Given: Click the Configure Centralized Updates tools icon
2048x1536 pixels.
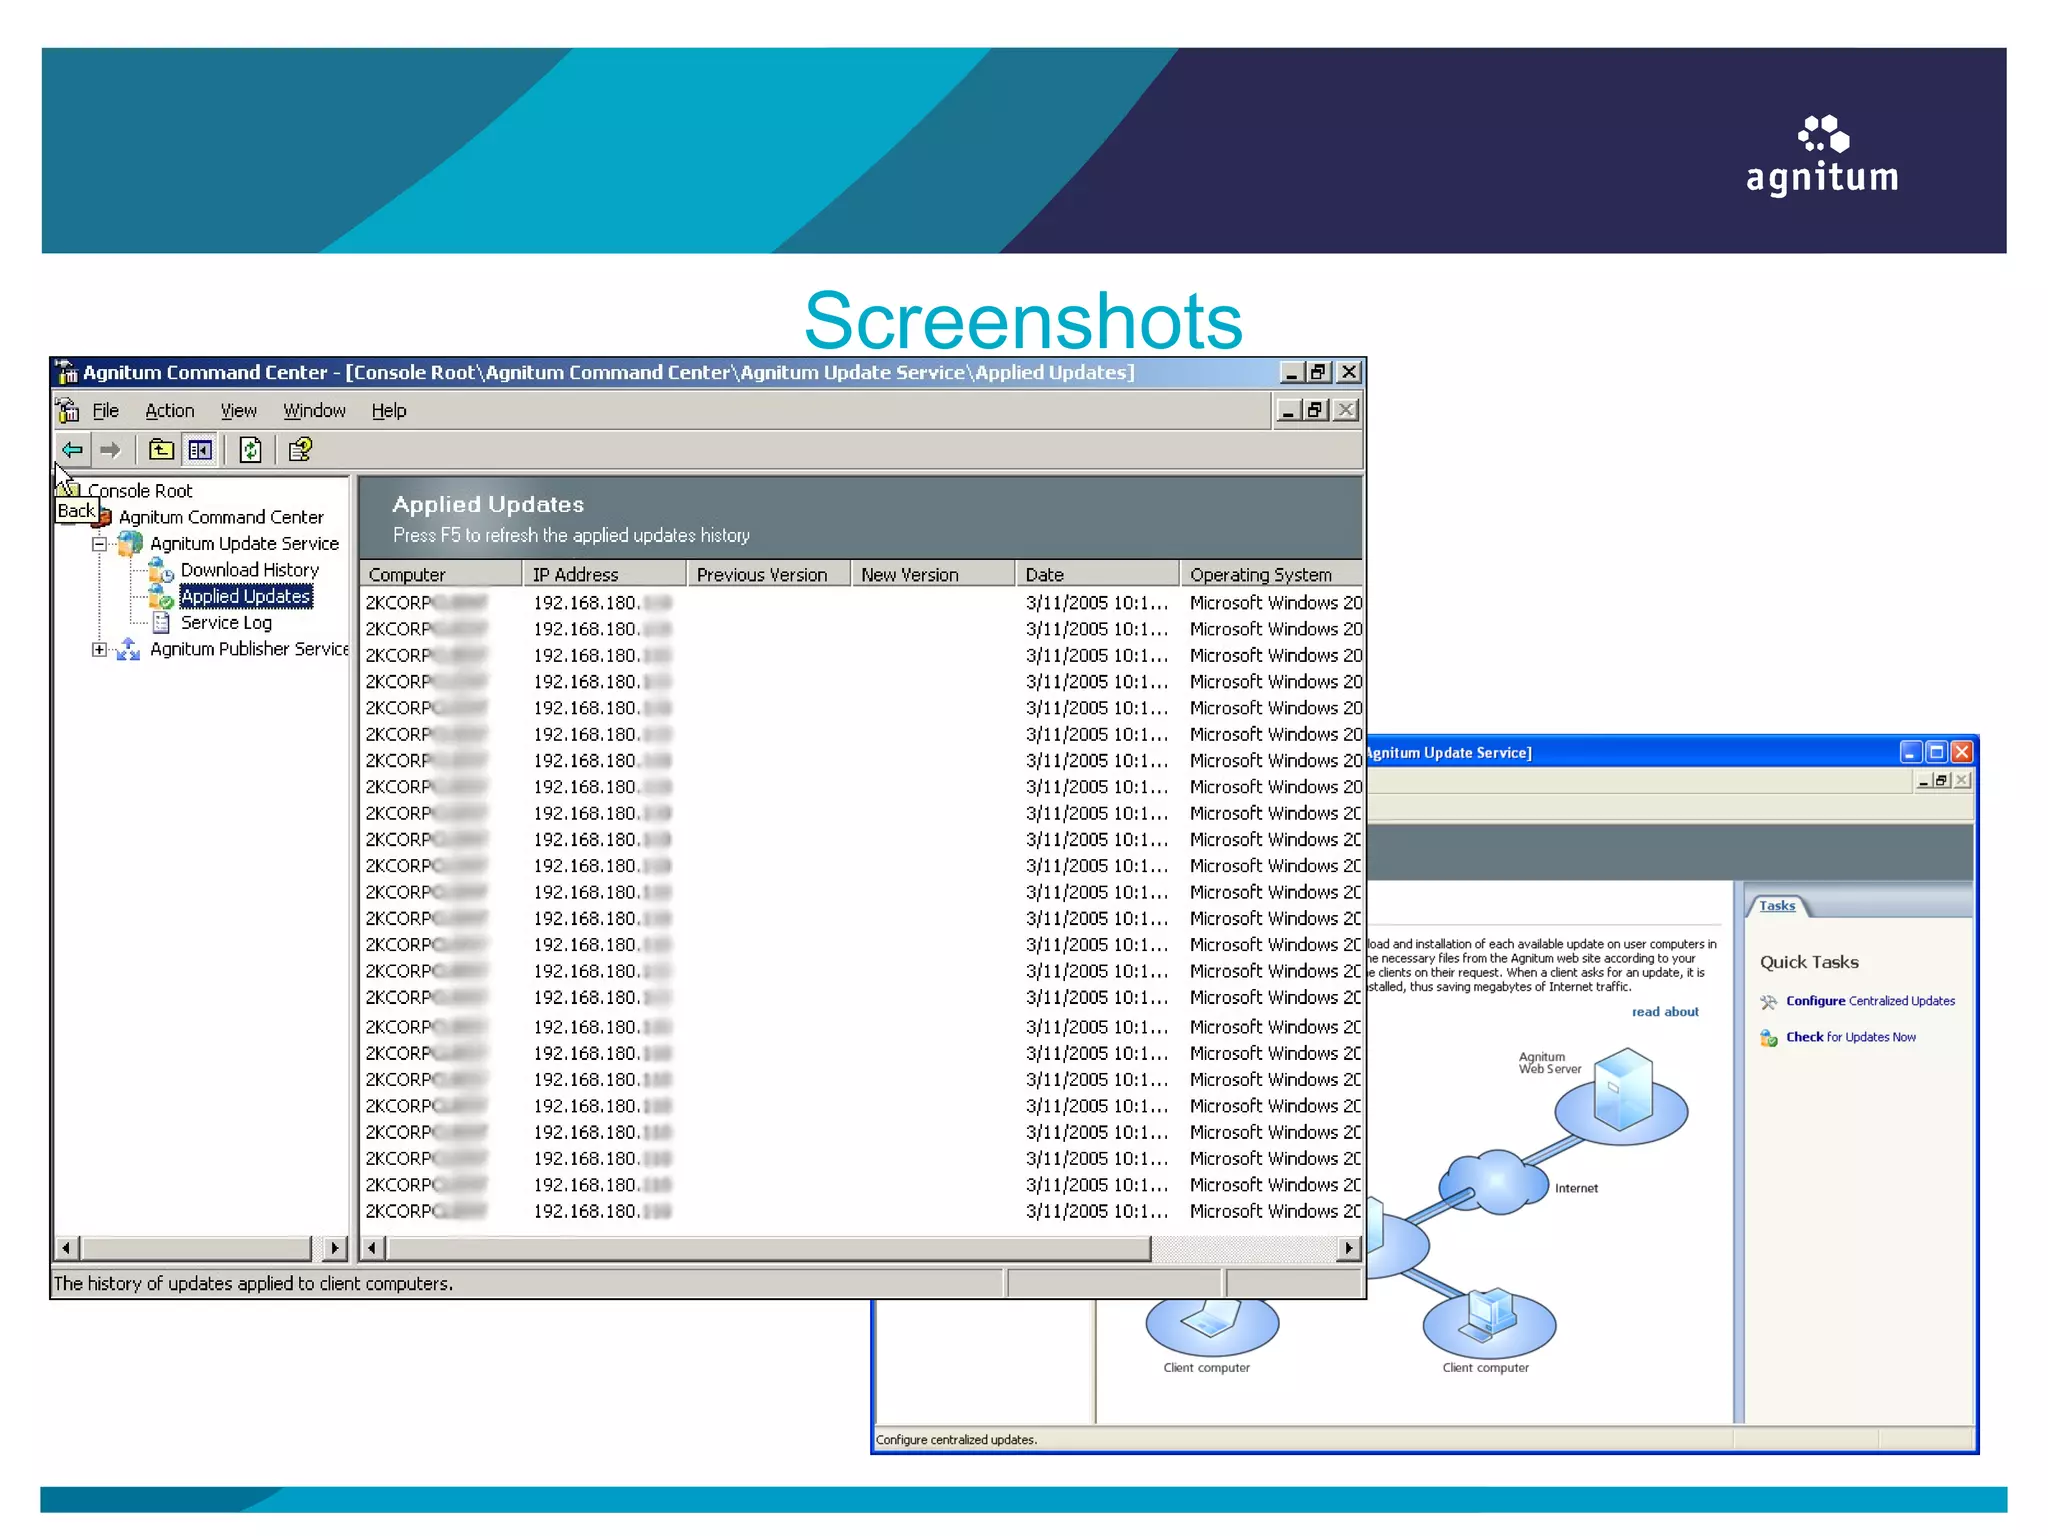Looking at the screenshot, I should (x=1768, y=1002).
